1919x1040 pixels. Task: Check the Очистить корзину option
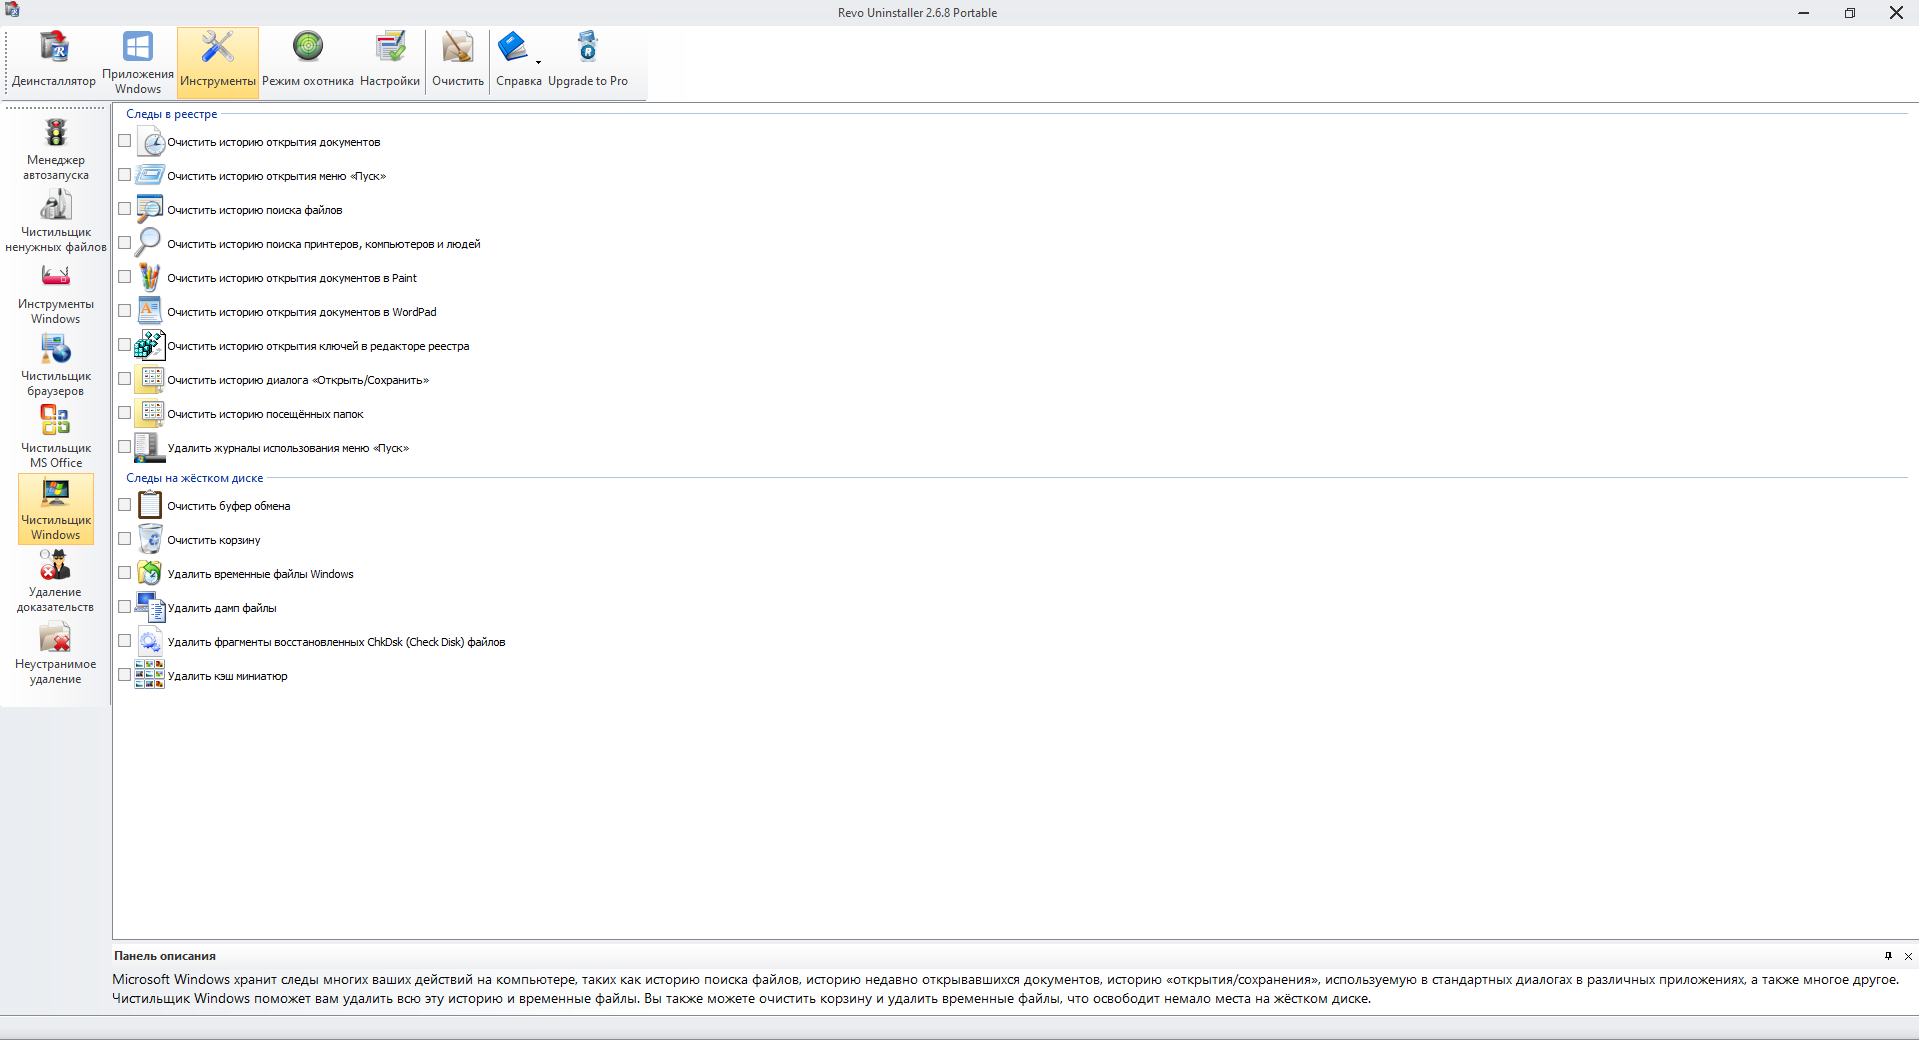click(x=125, y=539)
